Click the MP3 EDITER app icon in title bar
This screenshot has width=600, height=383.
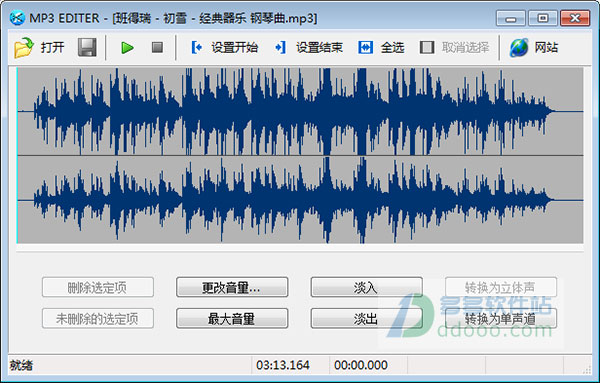tap(17, 18)
